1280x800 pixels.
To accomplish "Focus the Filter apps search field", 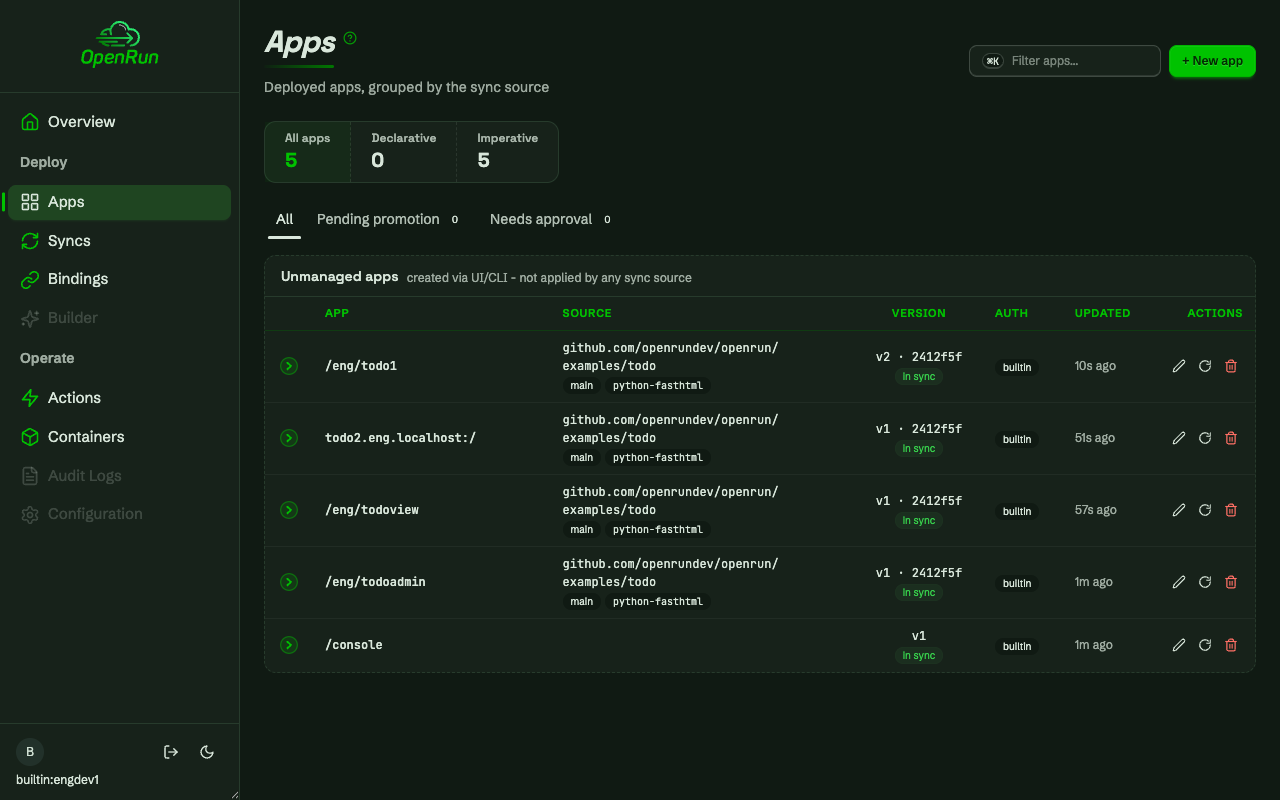I will [x=1065, y=61].
